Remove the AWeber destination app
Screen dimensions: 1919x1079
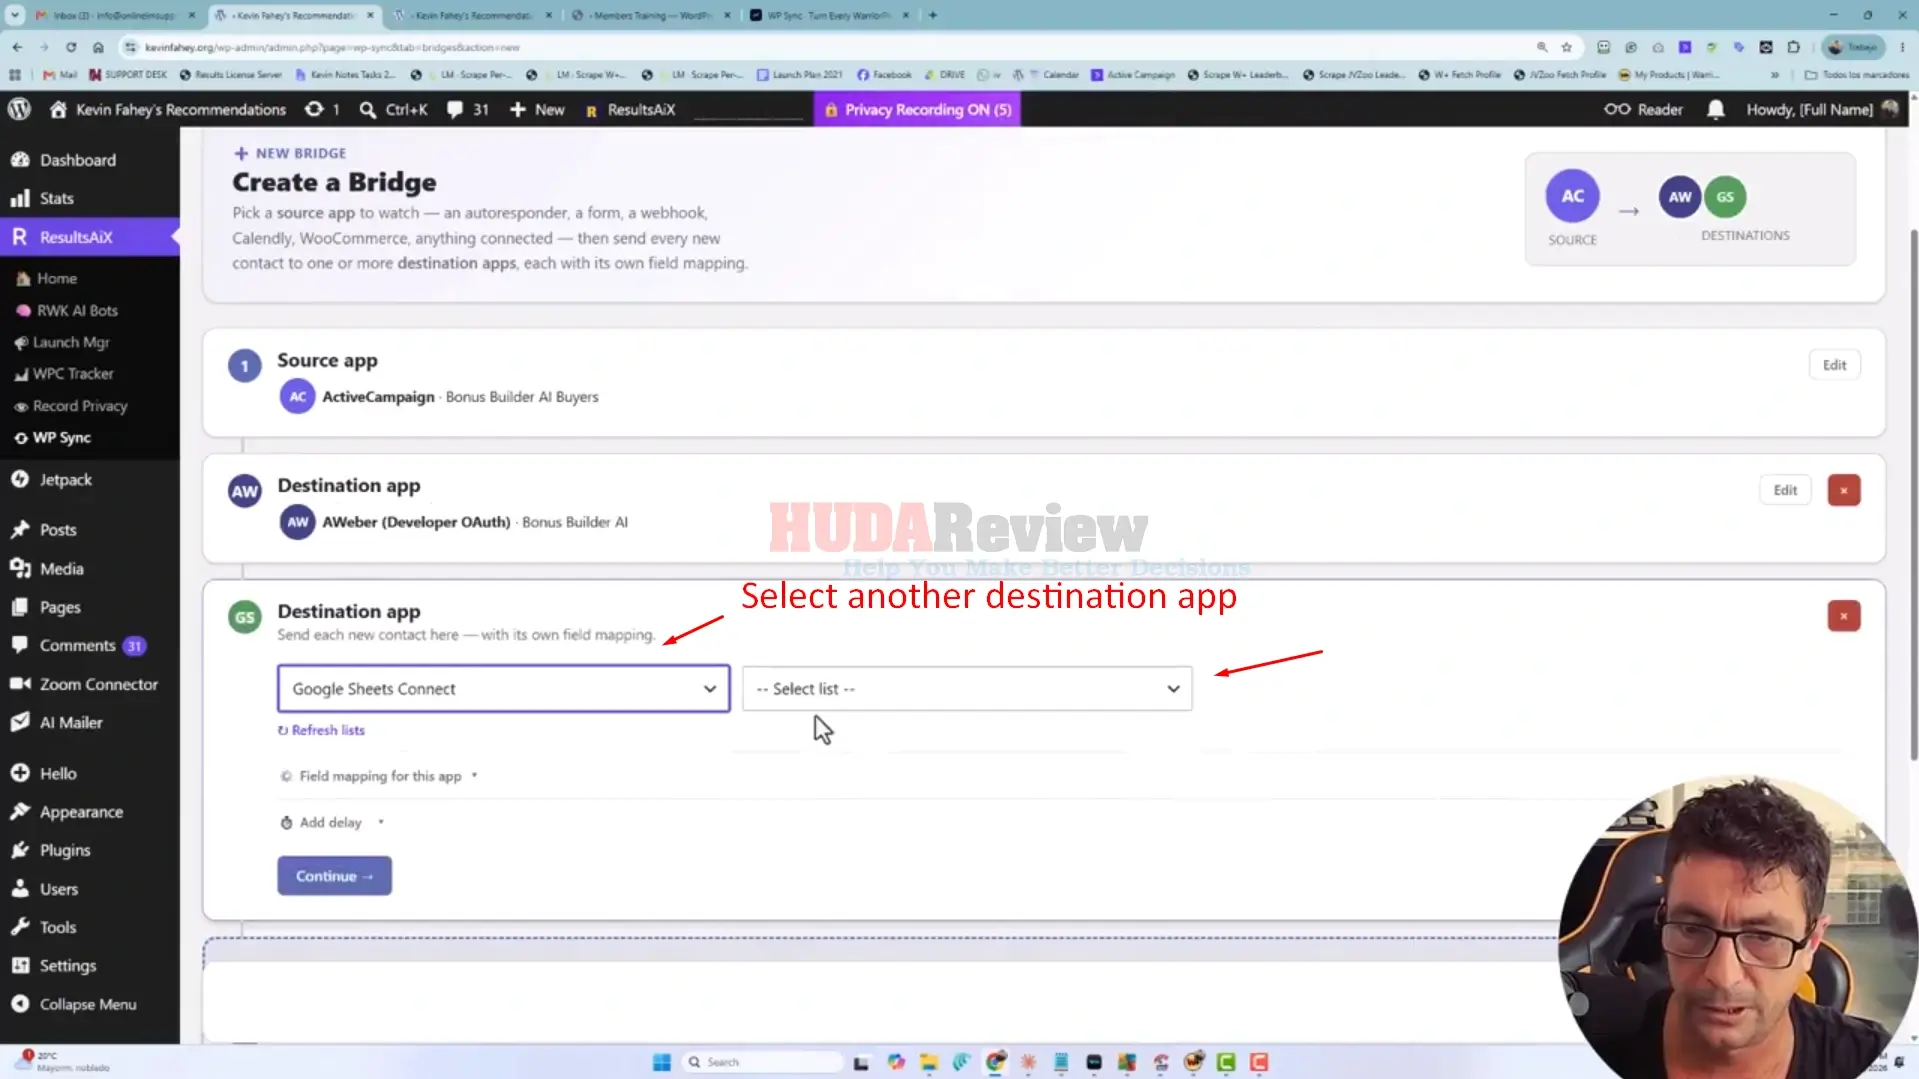1843,490
